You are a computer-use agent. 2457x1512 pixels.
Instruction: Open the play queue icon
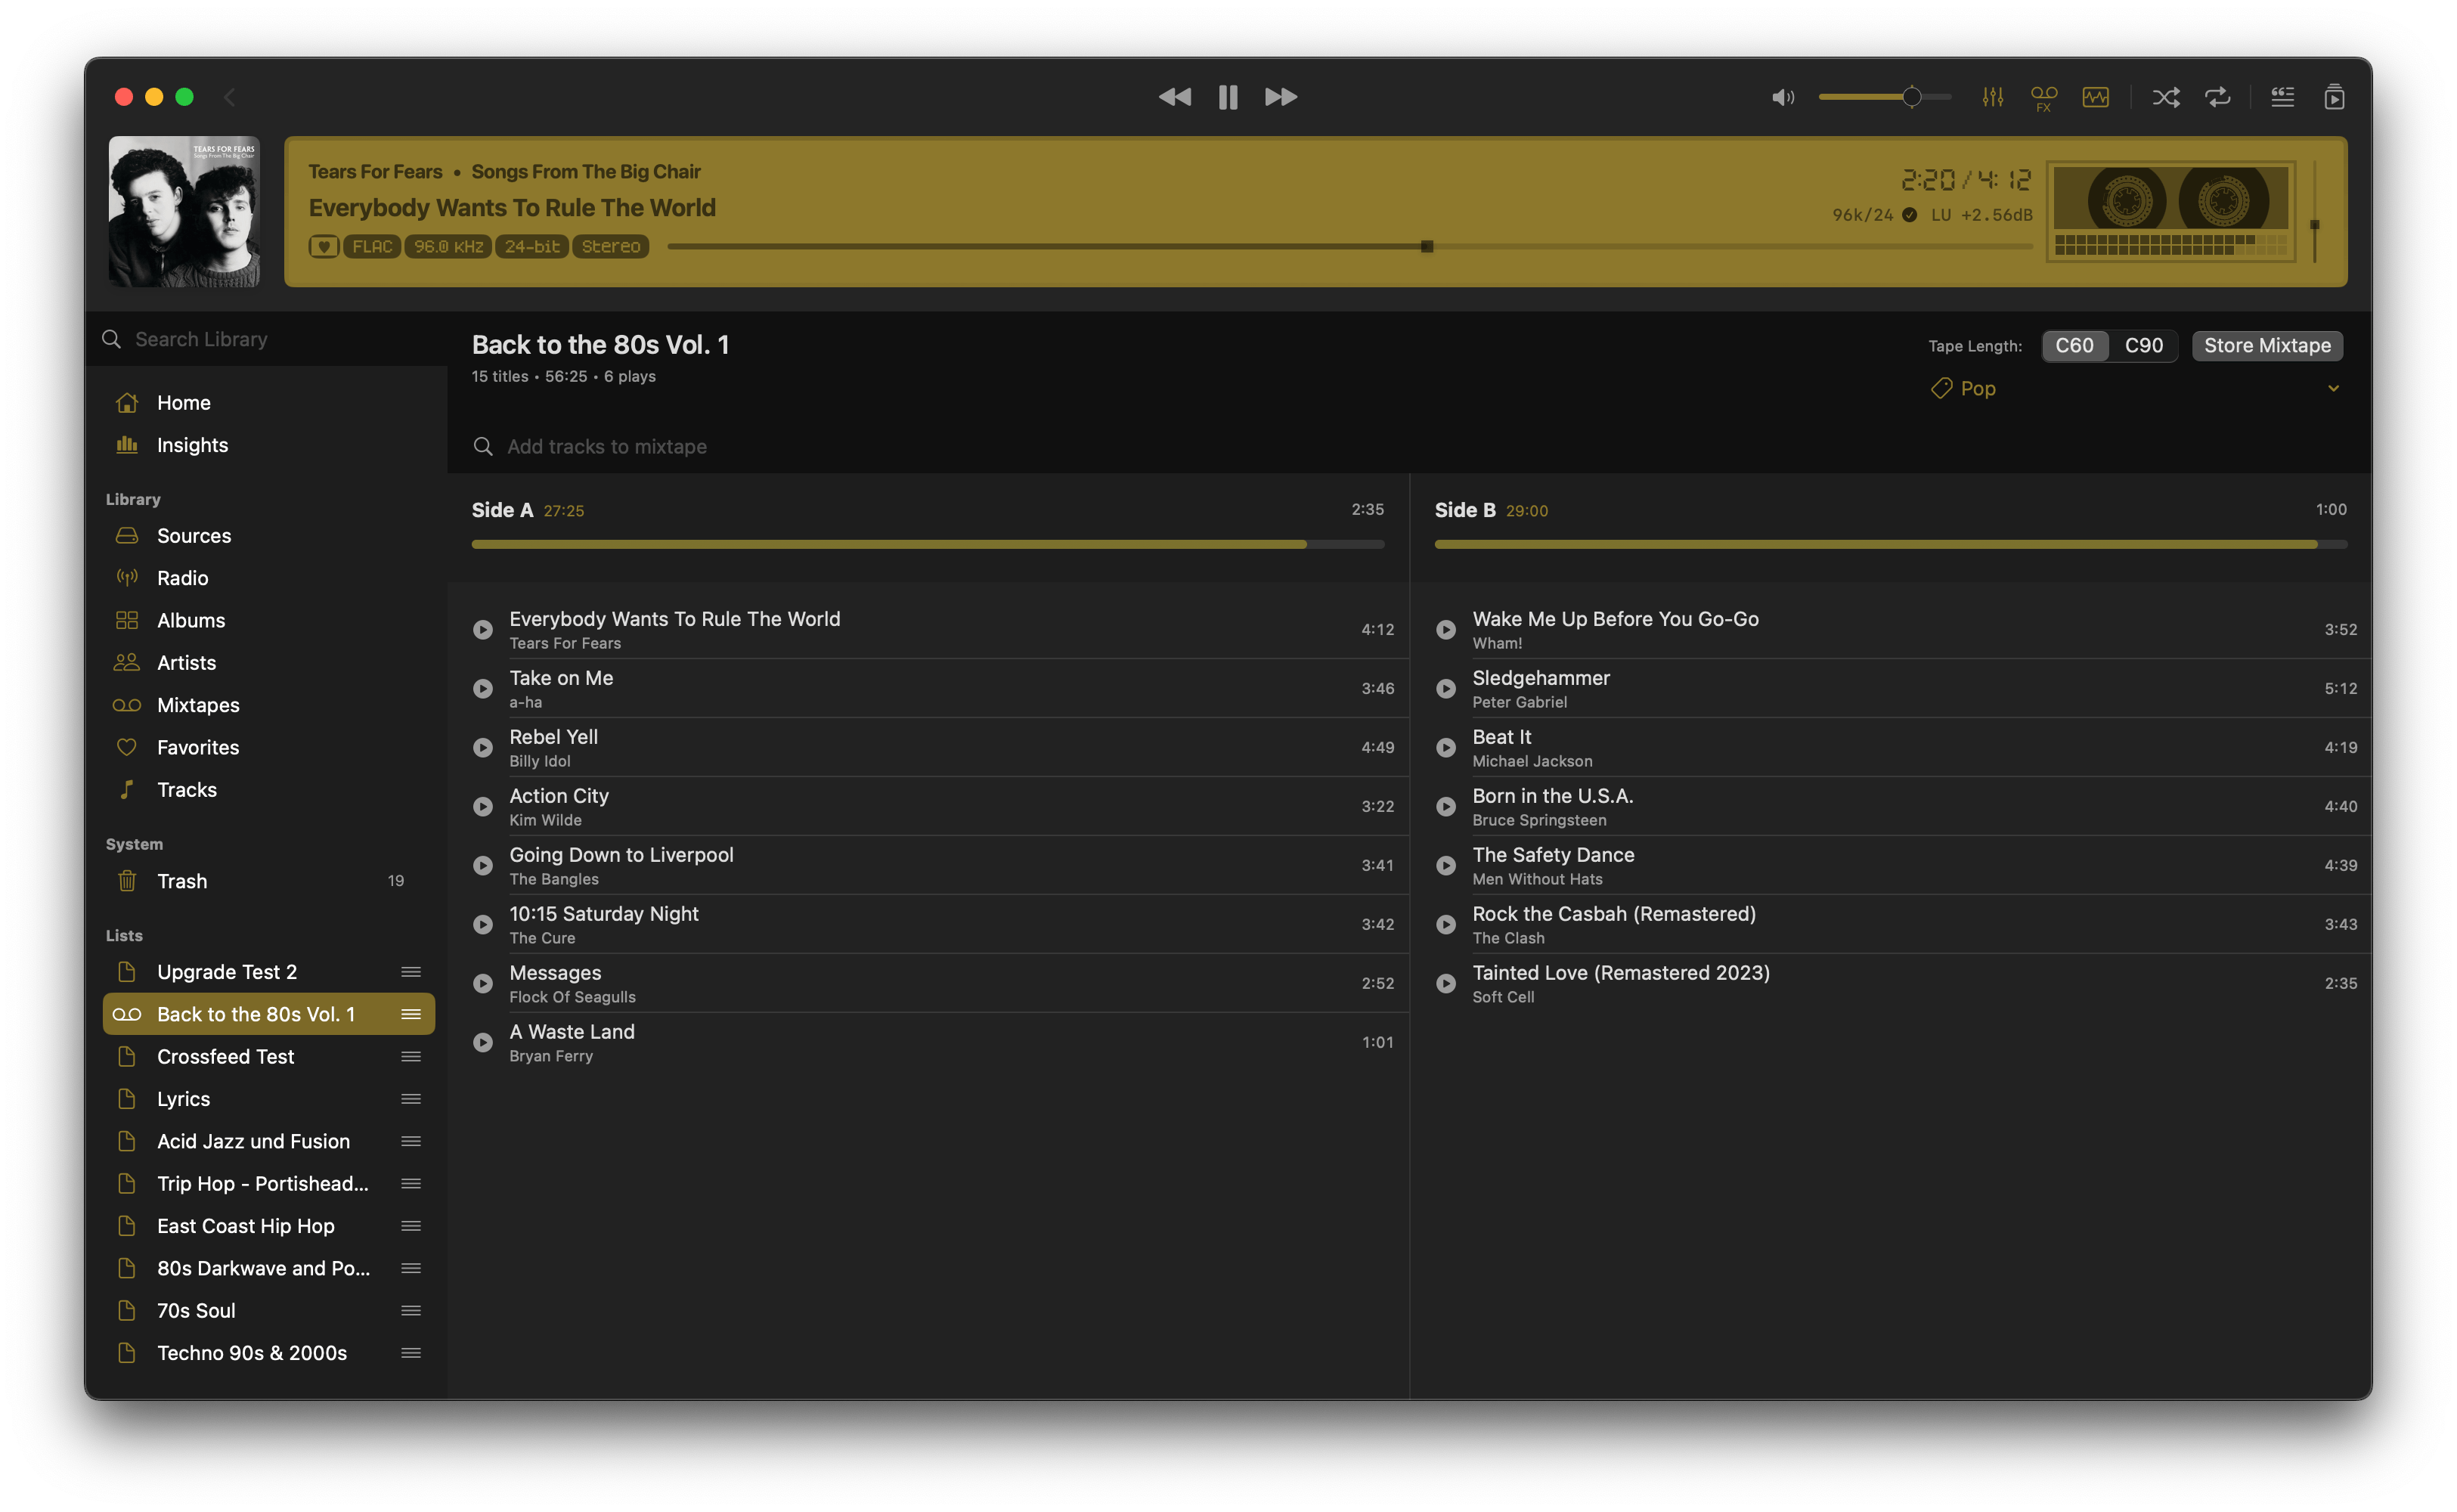point(2334,97)
